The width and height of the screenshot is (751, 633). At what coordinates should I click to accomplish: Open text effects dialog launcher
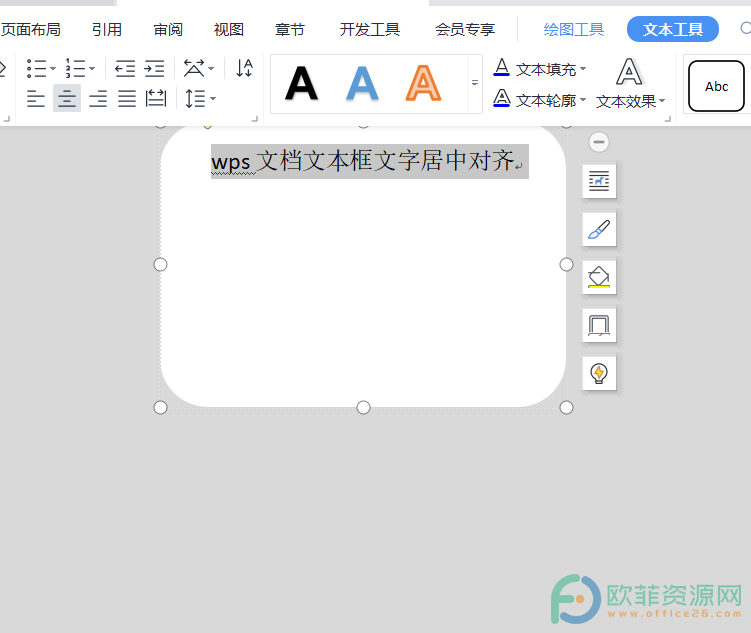point(668,119)
